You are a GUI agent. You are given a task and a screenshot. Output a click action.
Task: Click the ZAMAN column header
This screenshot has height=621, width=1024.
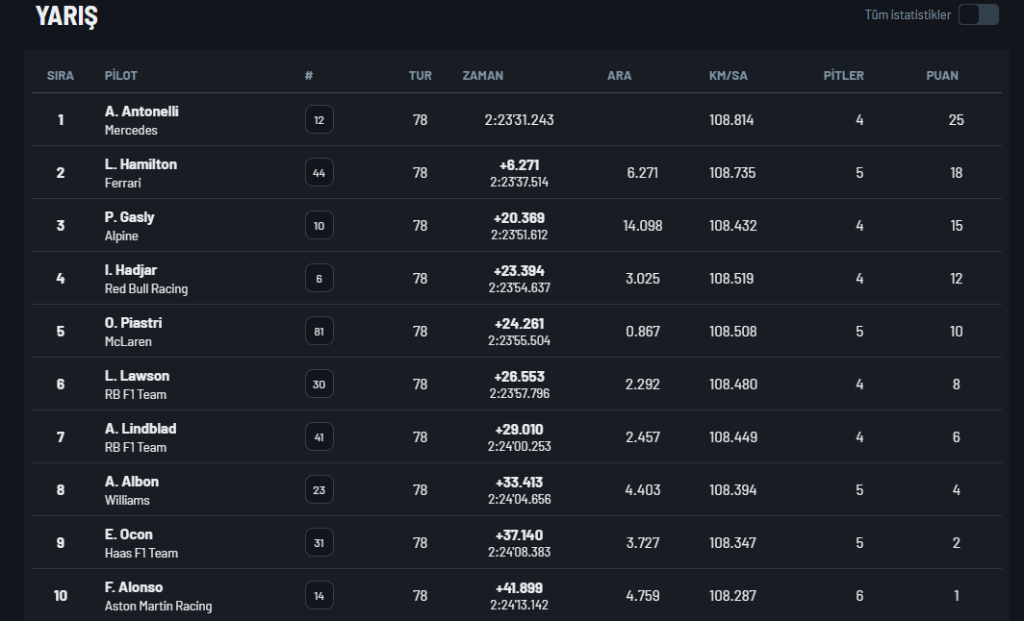(483, 75)
